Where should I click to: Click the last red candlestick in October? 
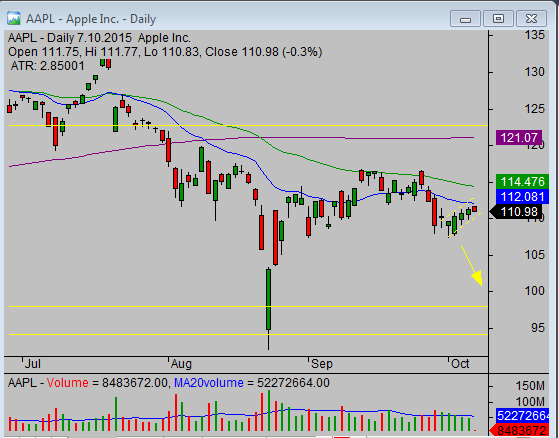(x=475, y=209)
